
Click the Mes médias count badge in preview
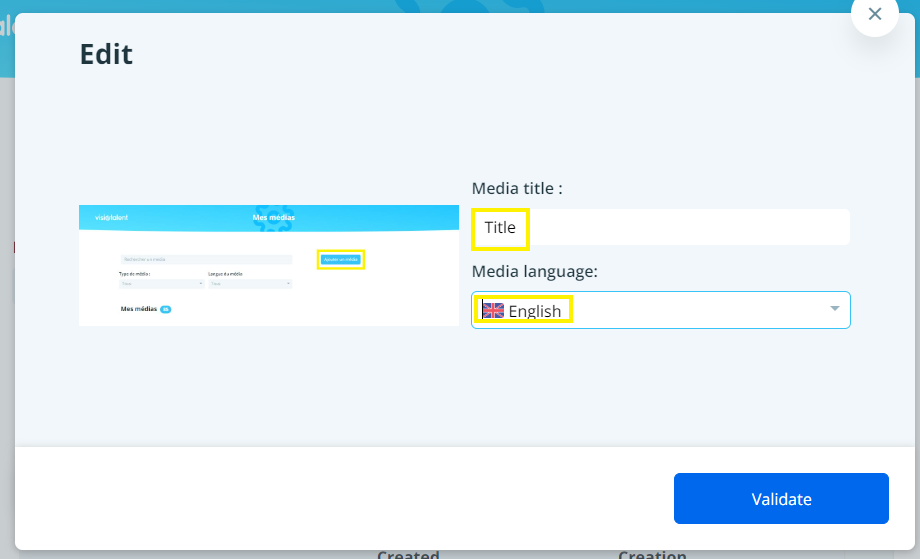click(166, 310)
